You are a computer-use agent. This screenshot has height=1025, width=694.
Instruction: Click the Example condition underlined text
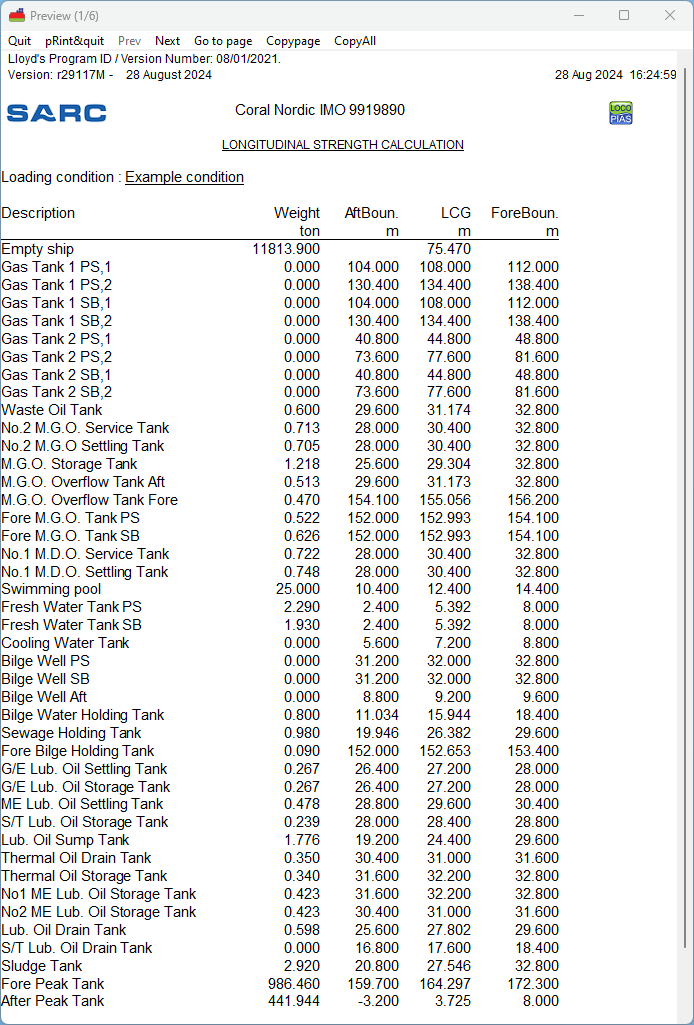(x=184, y=177)
